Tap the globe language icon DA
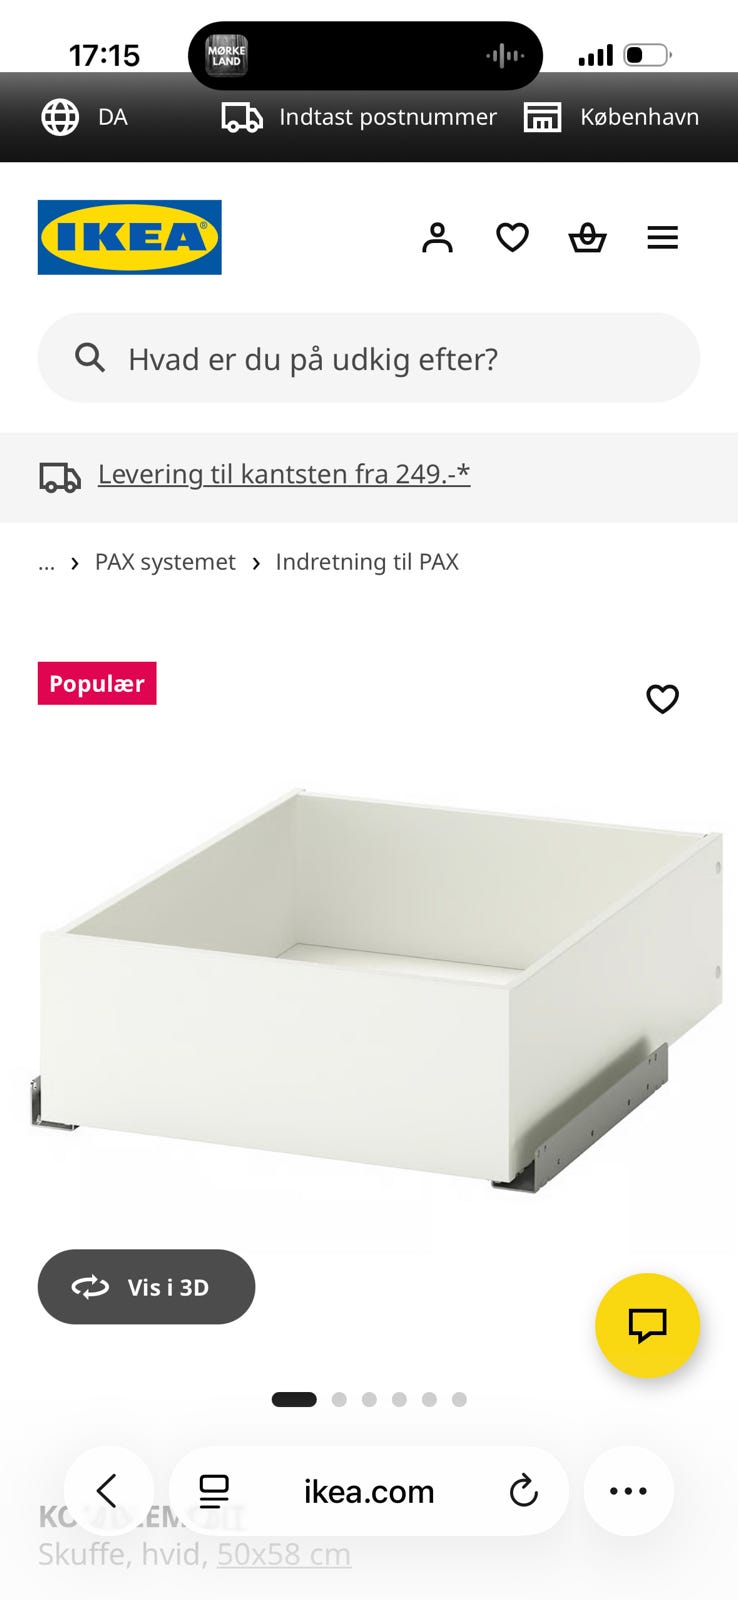 84,117
